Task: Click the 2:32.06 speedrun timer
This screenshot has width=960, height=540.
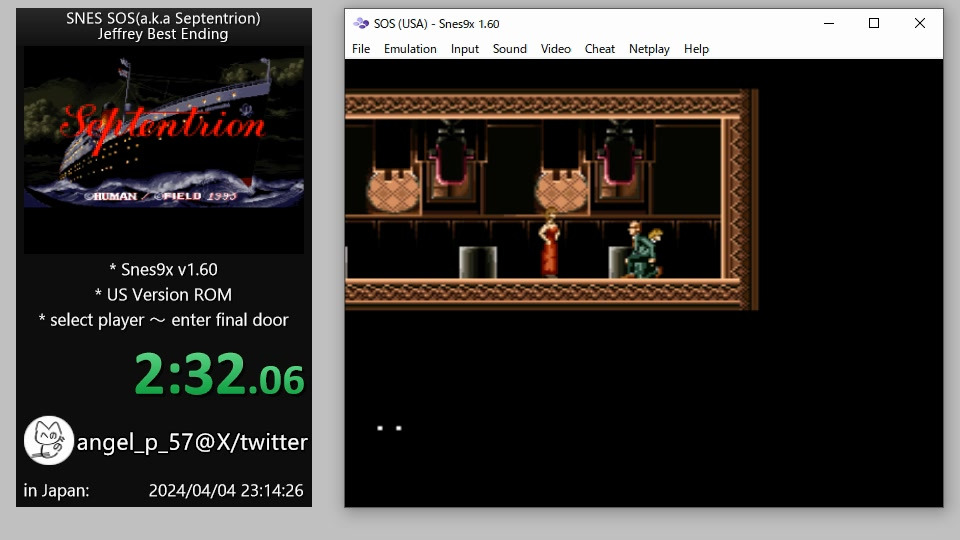Action: pyautogui.click(x=219, y=374)
